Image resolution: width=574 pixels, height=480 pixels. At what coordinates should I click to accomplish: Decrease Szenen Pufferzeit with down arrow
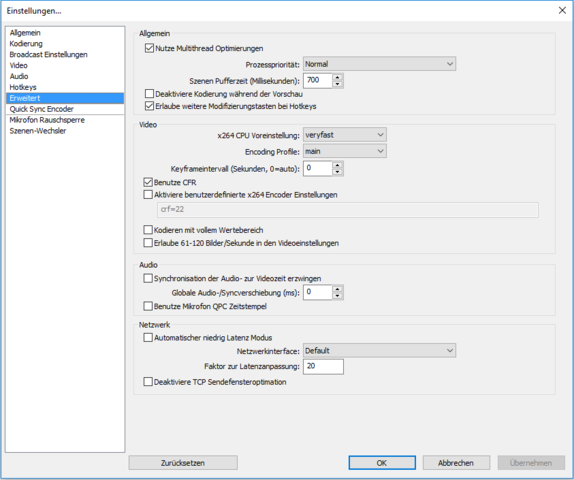338,84
